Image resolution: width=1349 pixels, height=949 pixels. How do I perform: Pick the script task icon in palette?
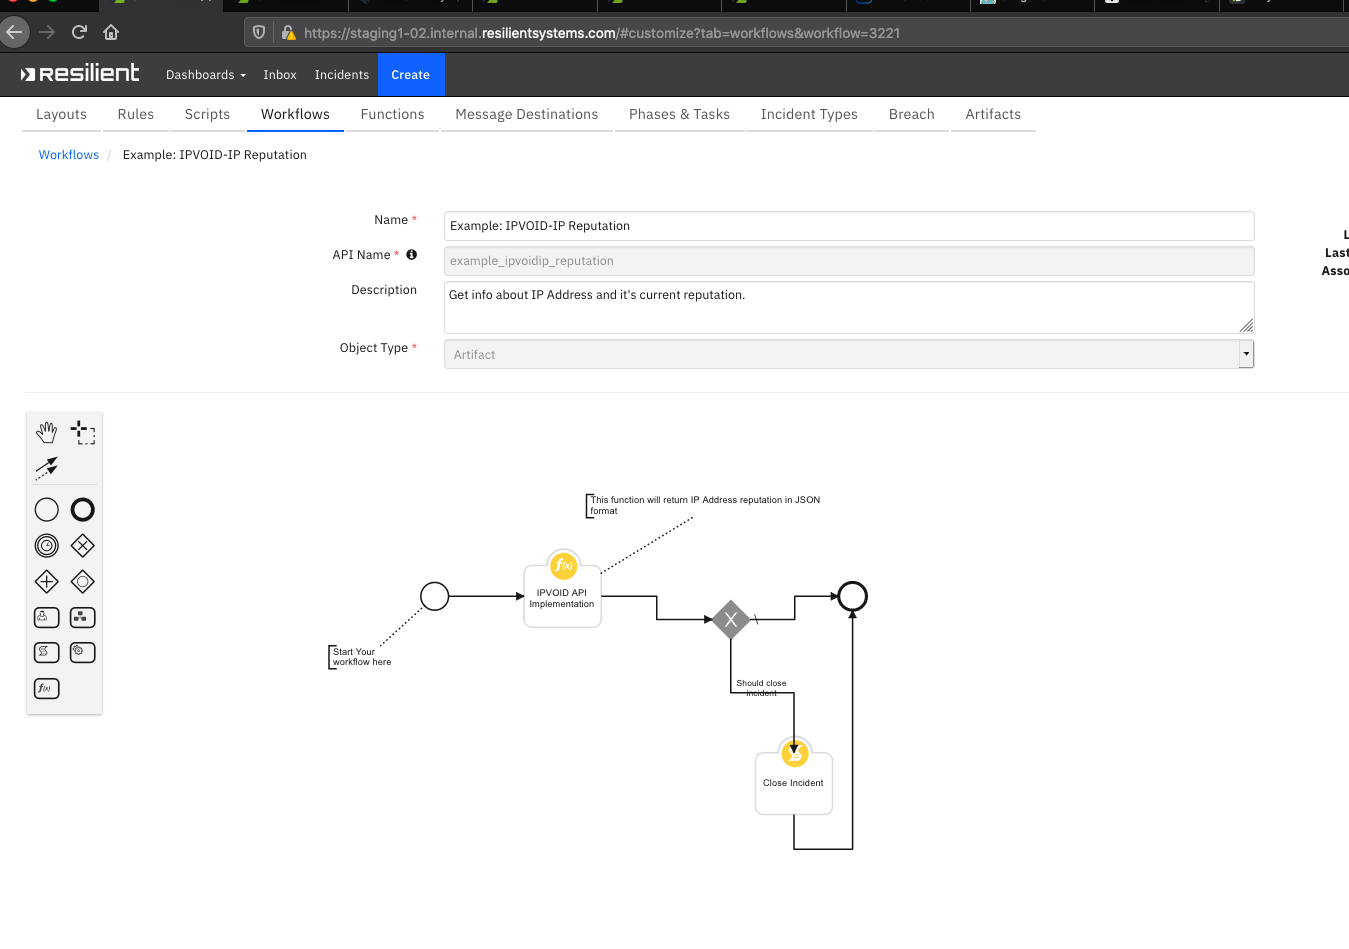point(47,653)
